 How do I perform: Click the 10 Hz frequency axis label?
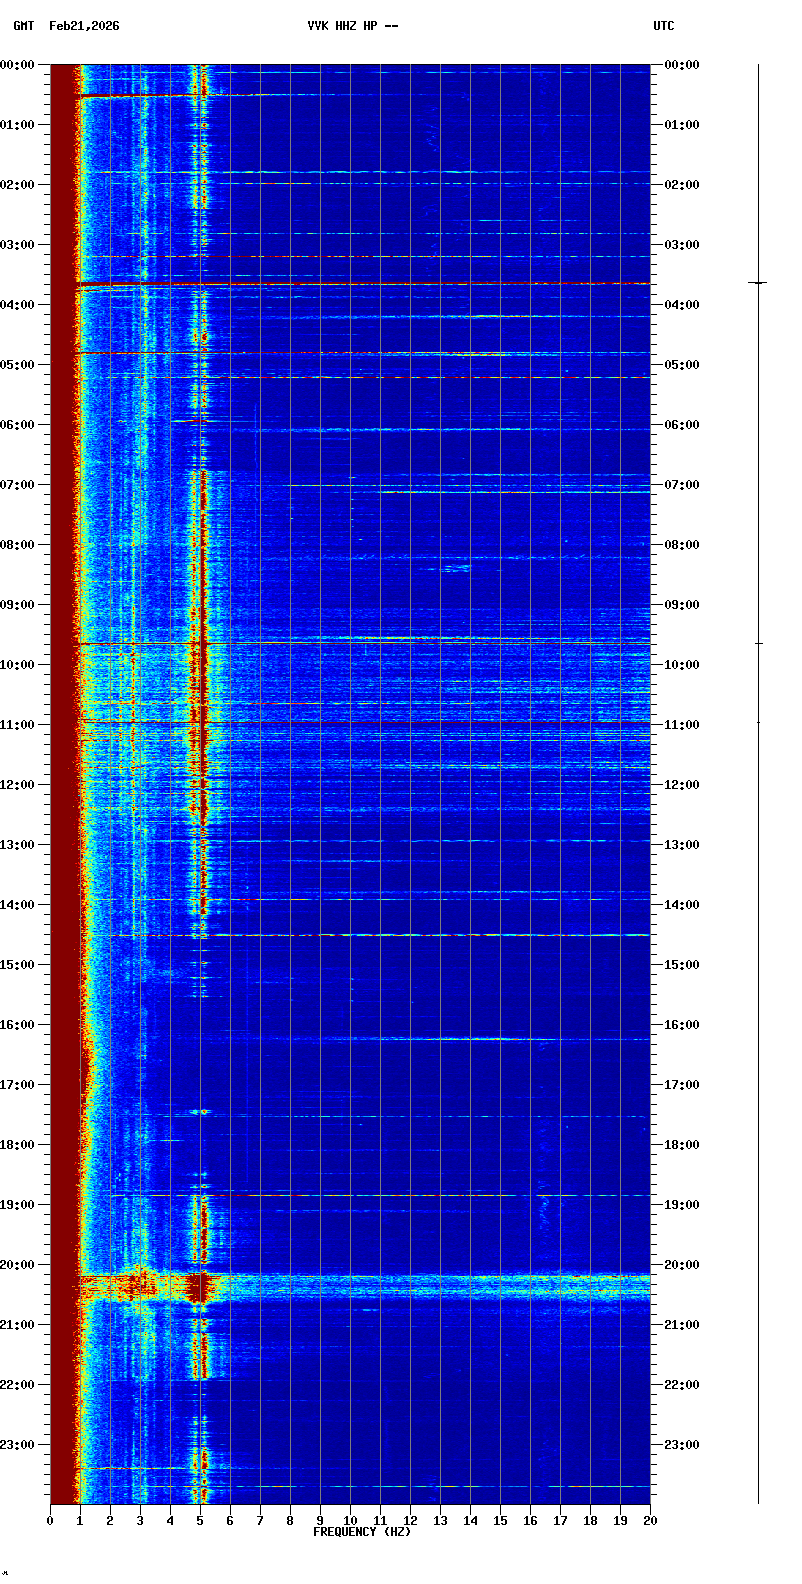tap(350, 1521)
